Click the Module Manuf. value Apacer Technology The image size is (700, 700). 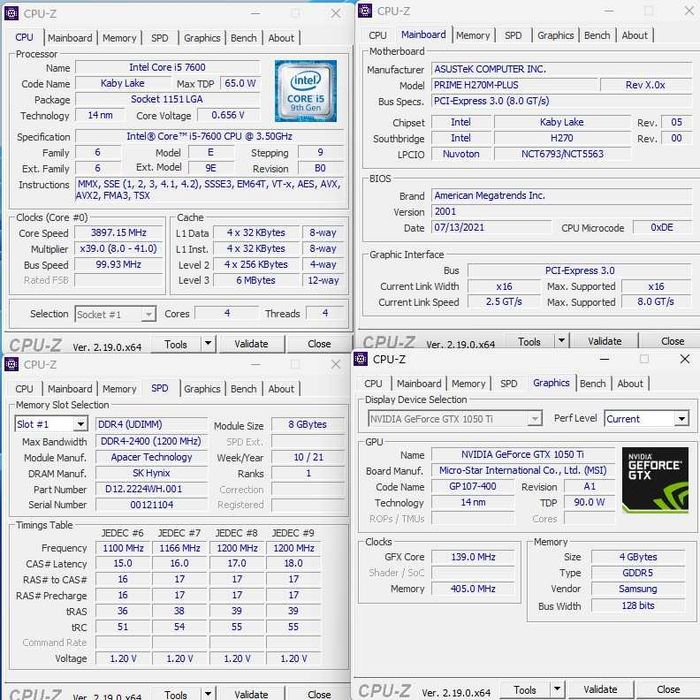click(x=151, y=457)
